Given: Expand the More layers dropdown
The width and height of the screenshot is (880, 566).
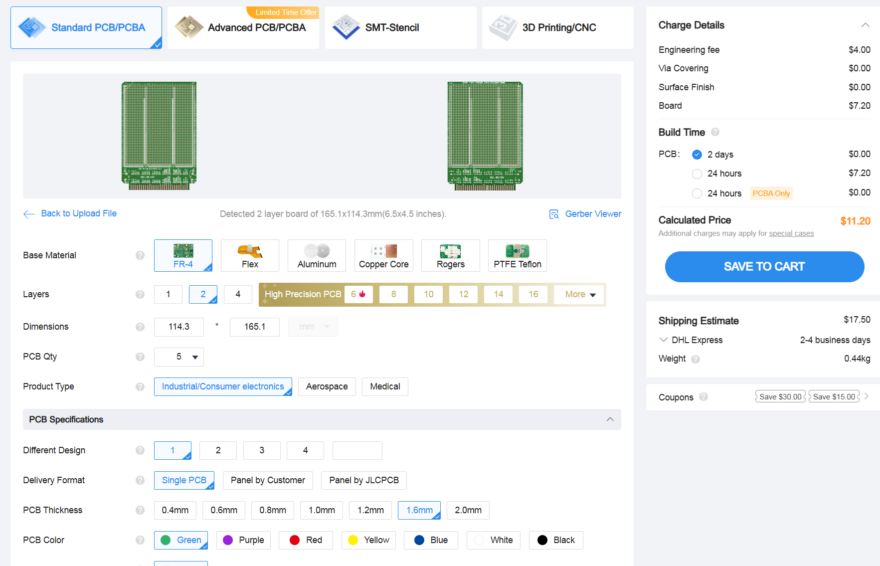Looking at the screenshot, I should [580, 295].
